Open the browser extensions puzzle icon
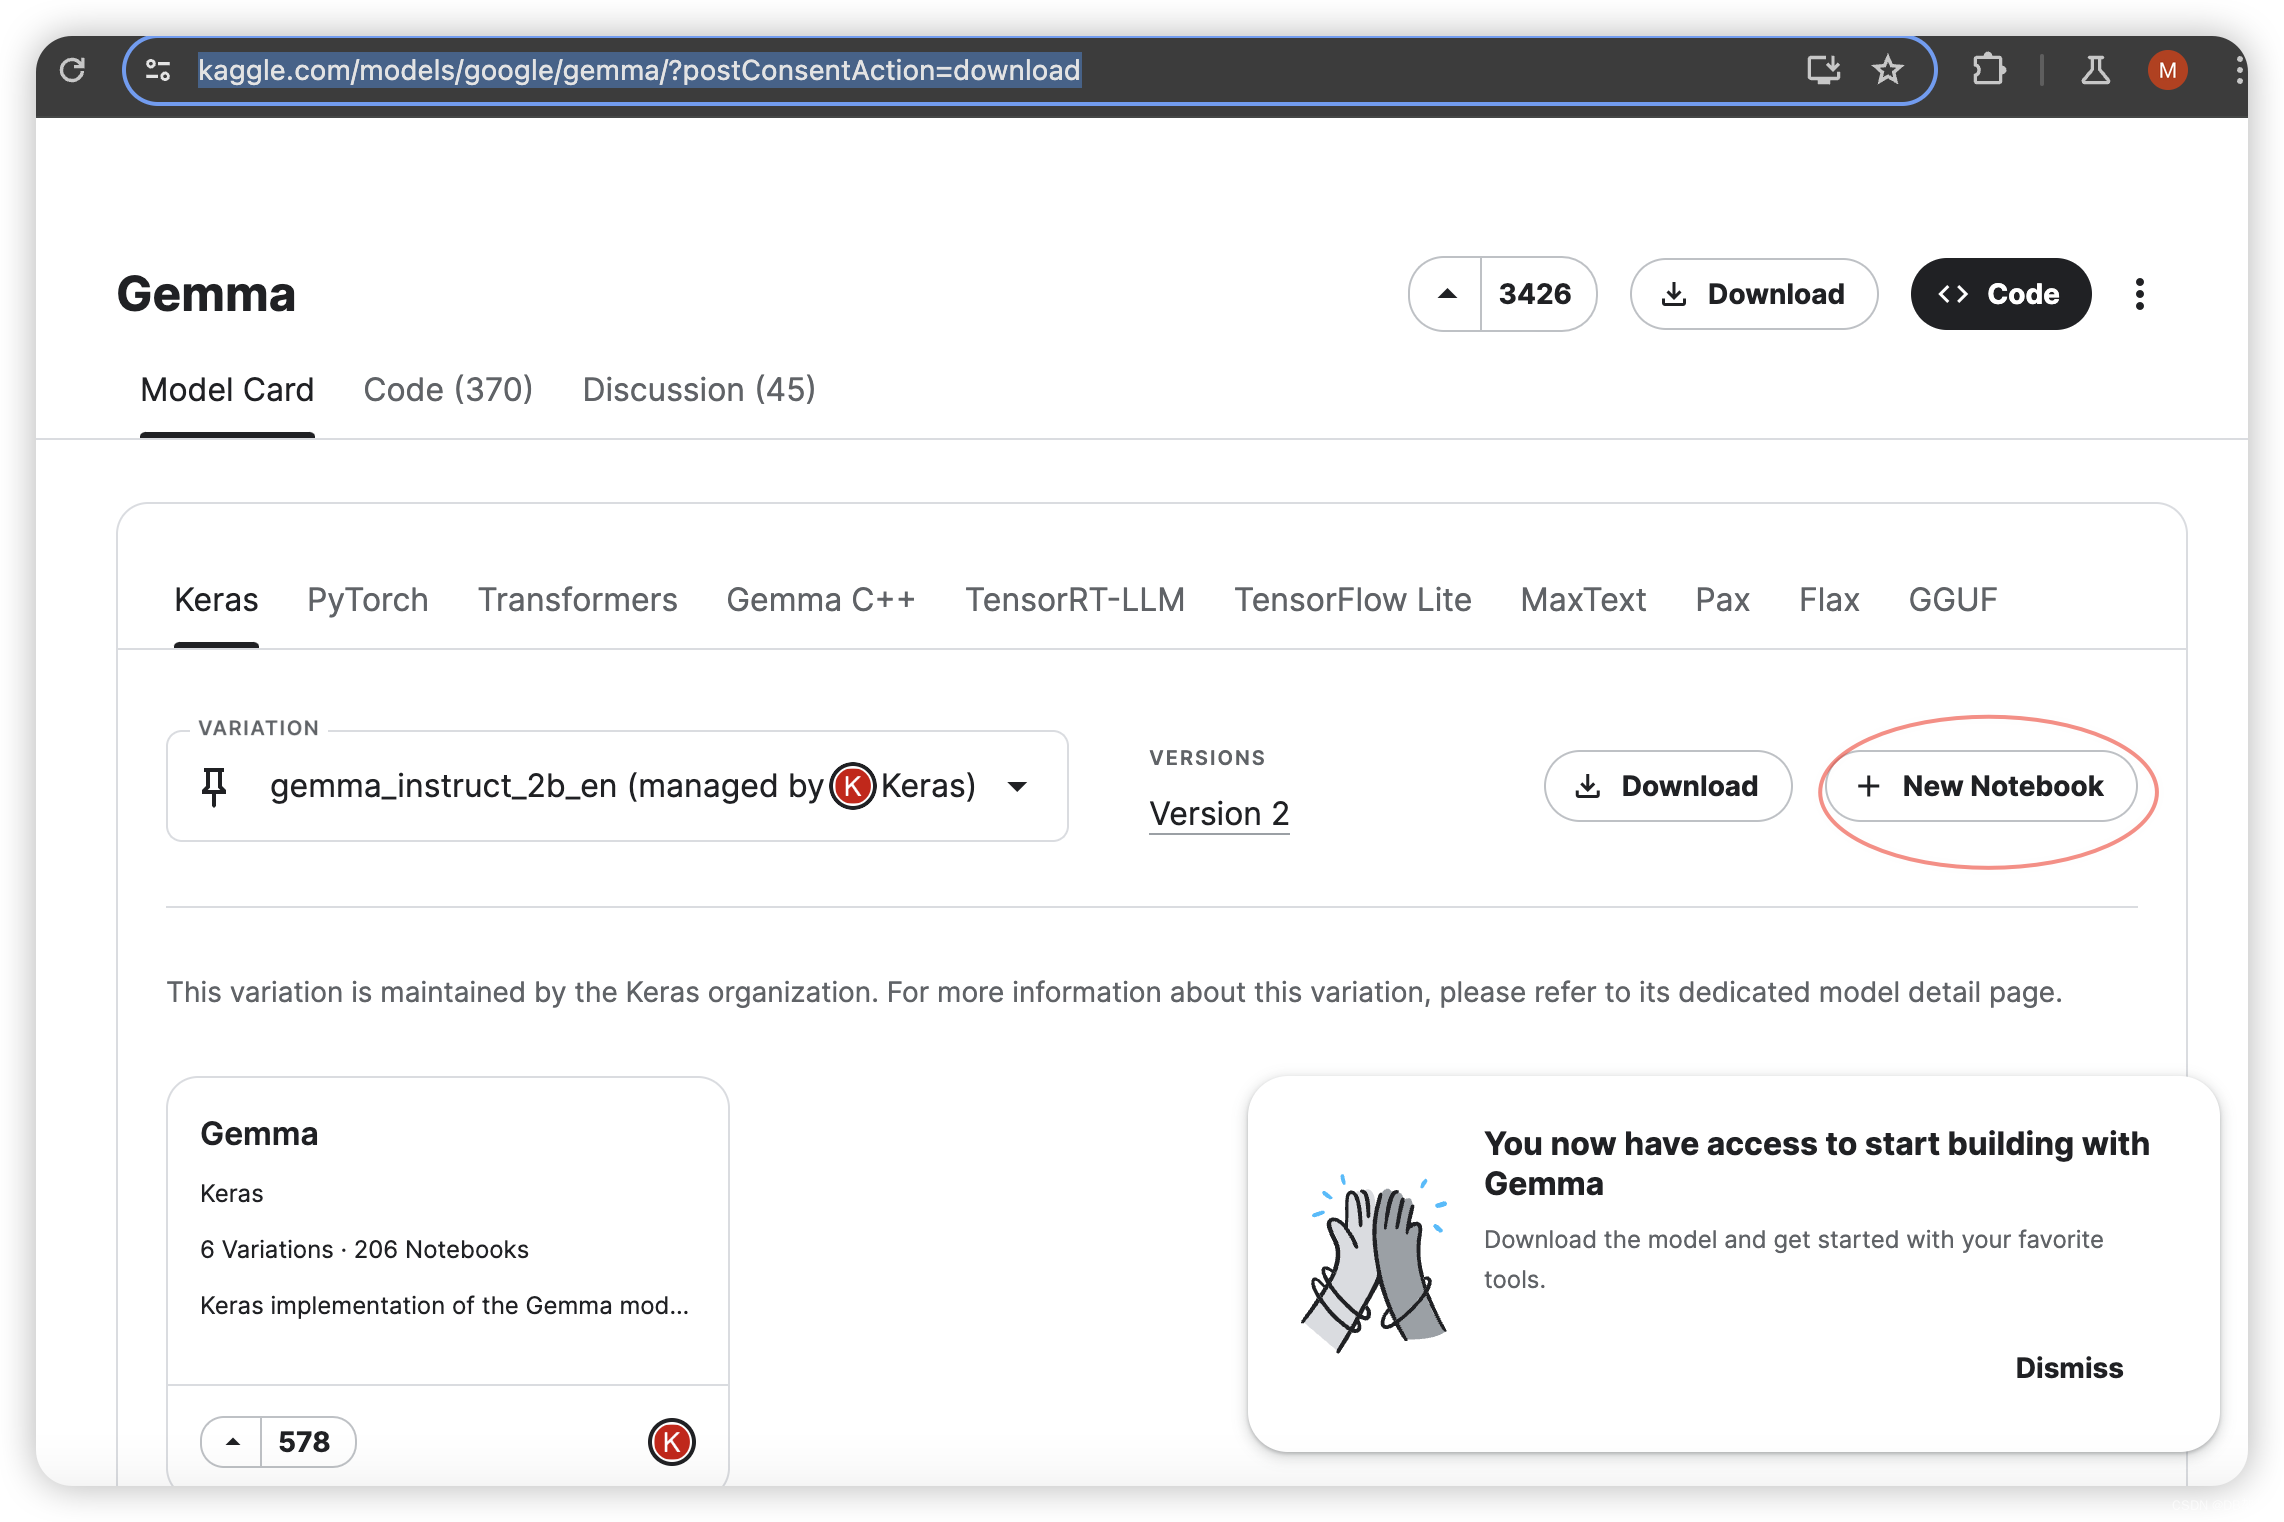2284x1522 pixels. tap(1988, 70)
